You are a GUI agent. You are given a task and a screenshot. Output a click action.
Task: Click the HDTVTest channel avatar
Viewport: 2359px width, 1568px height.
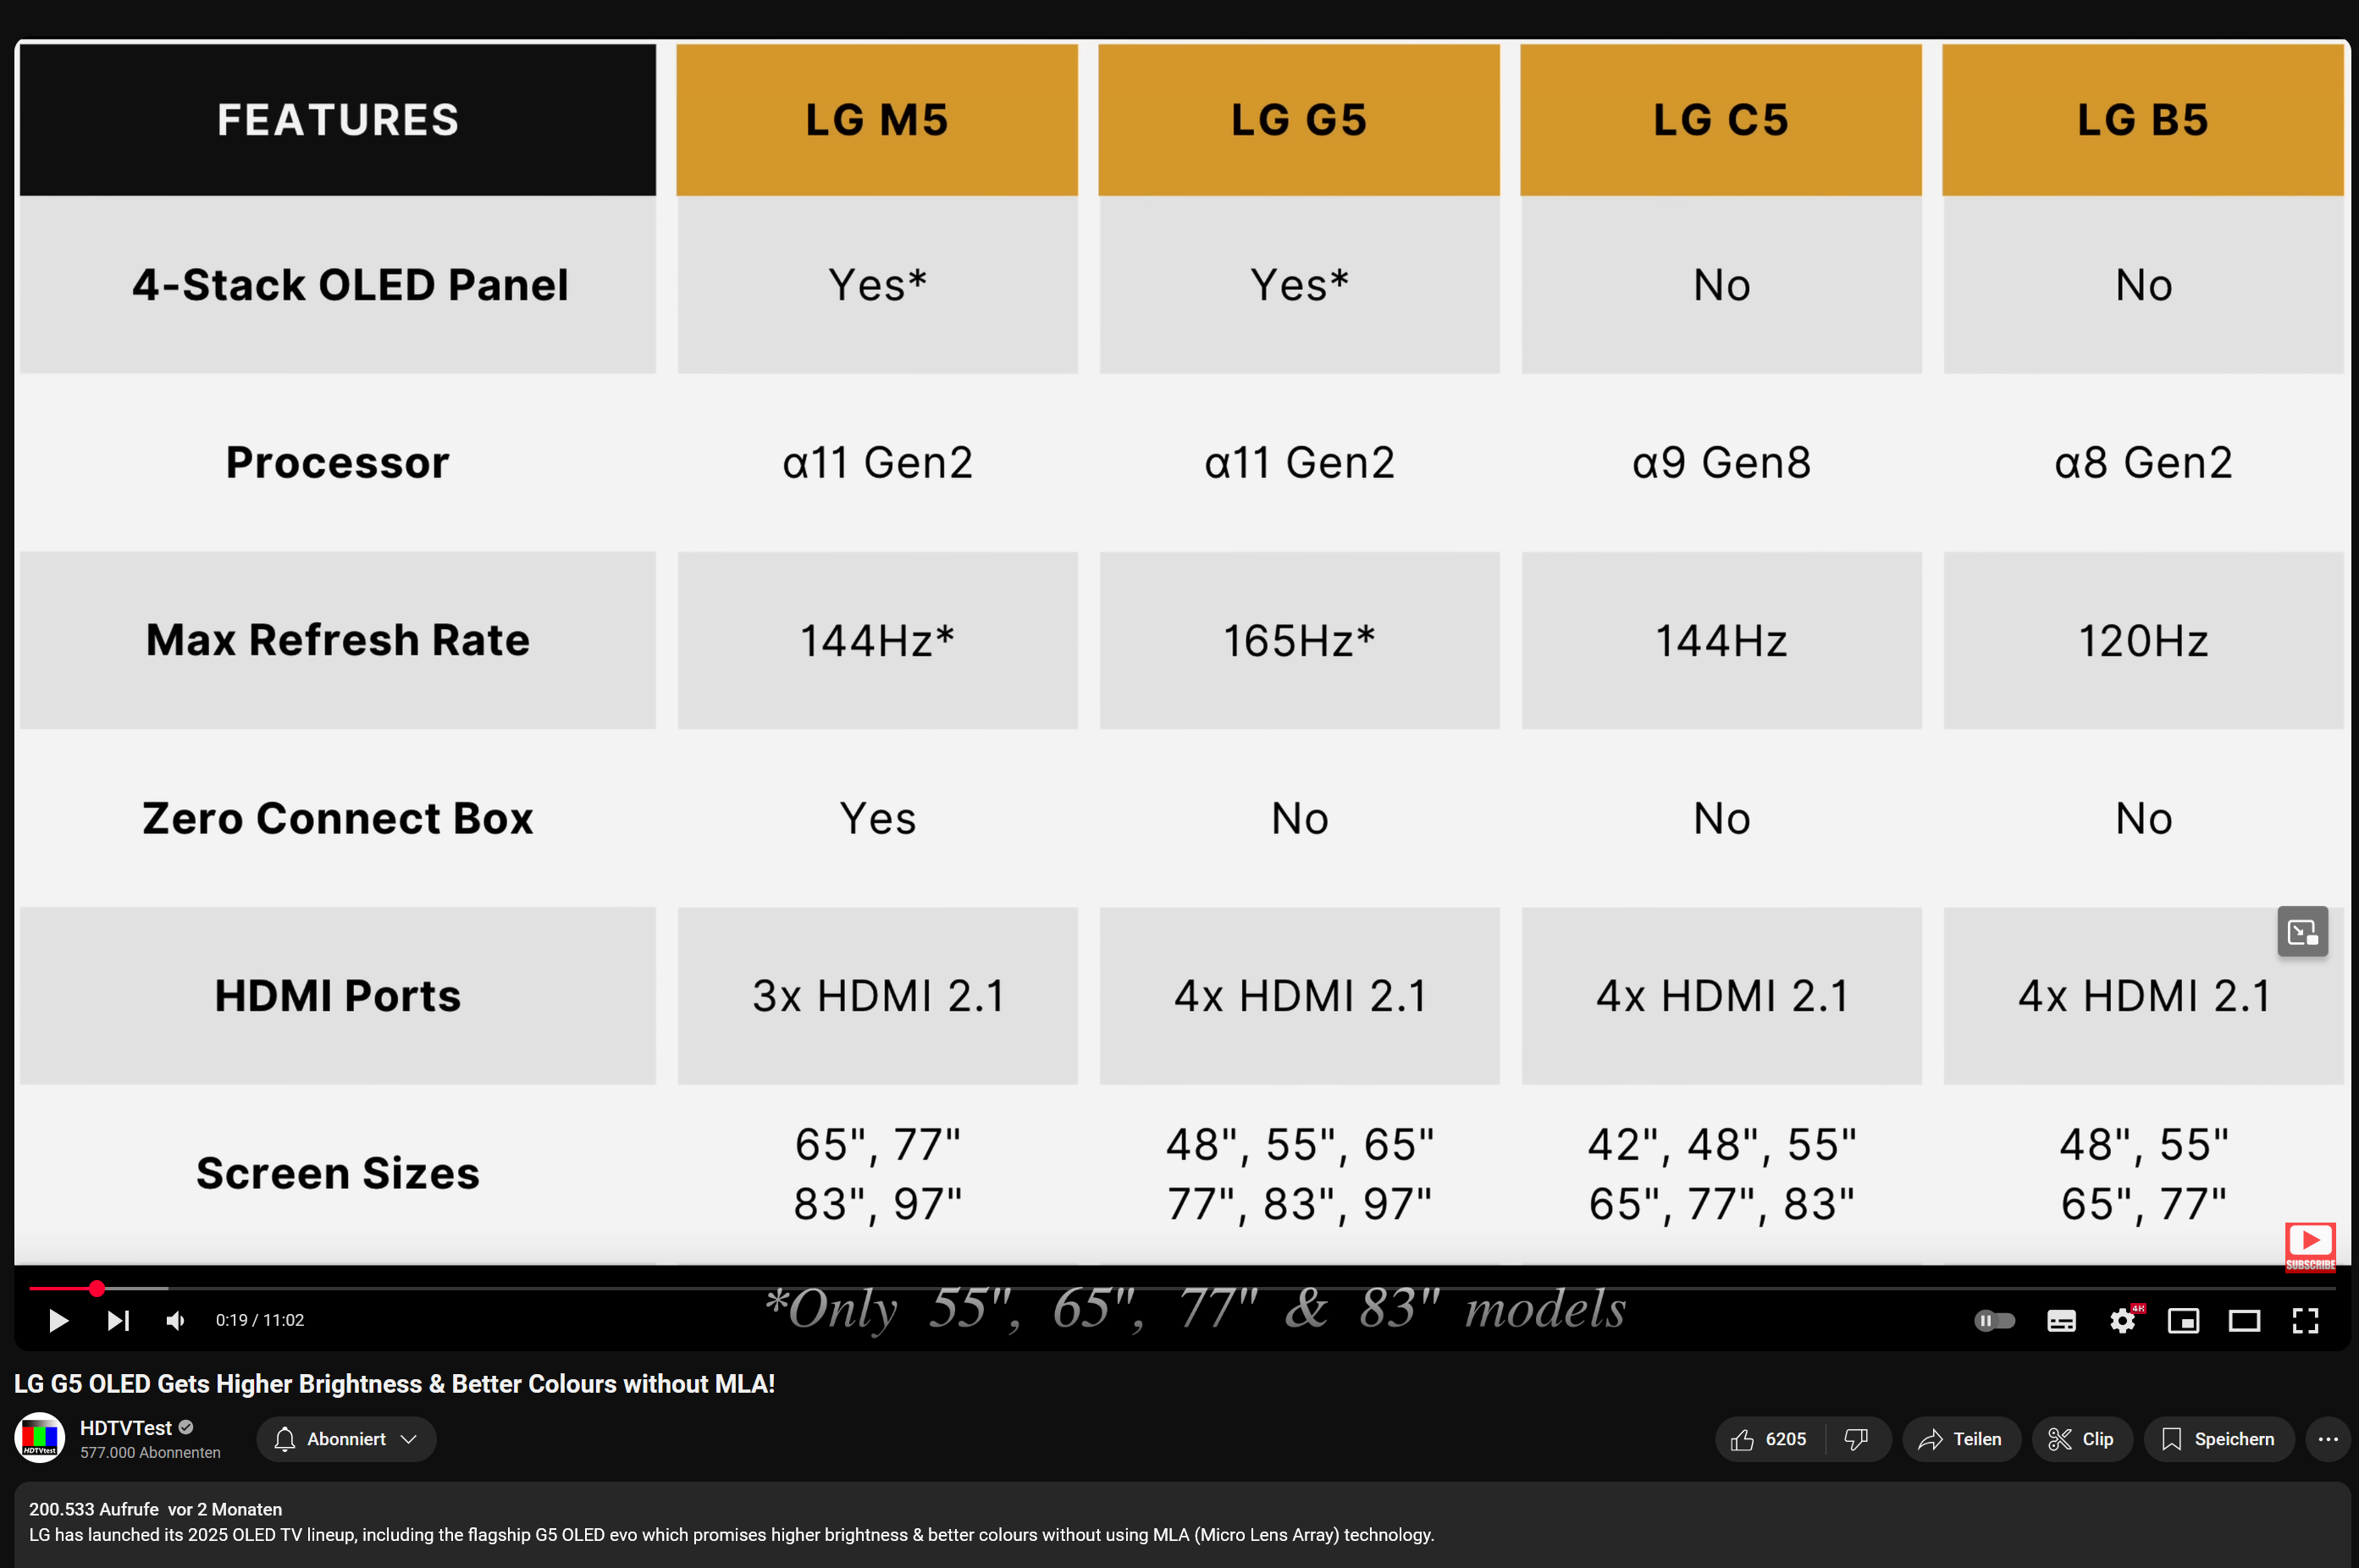(40, 1438)
